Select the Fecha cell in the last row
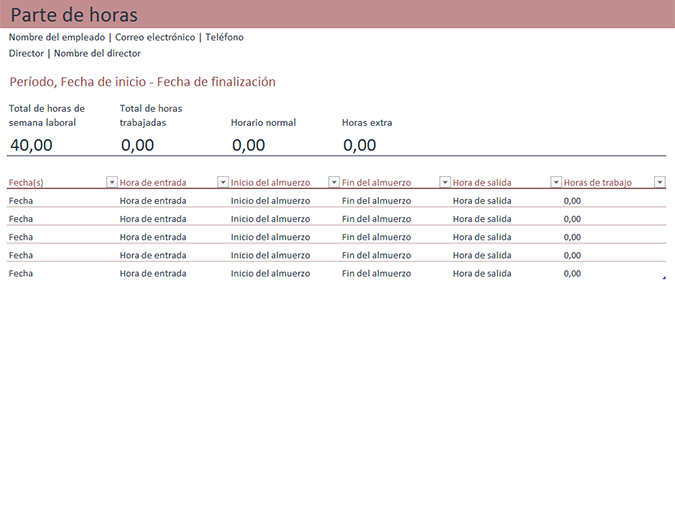 point(21,273)
